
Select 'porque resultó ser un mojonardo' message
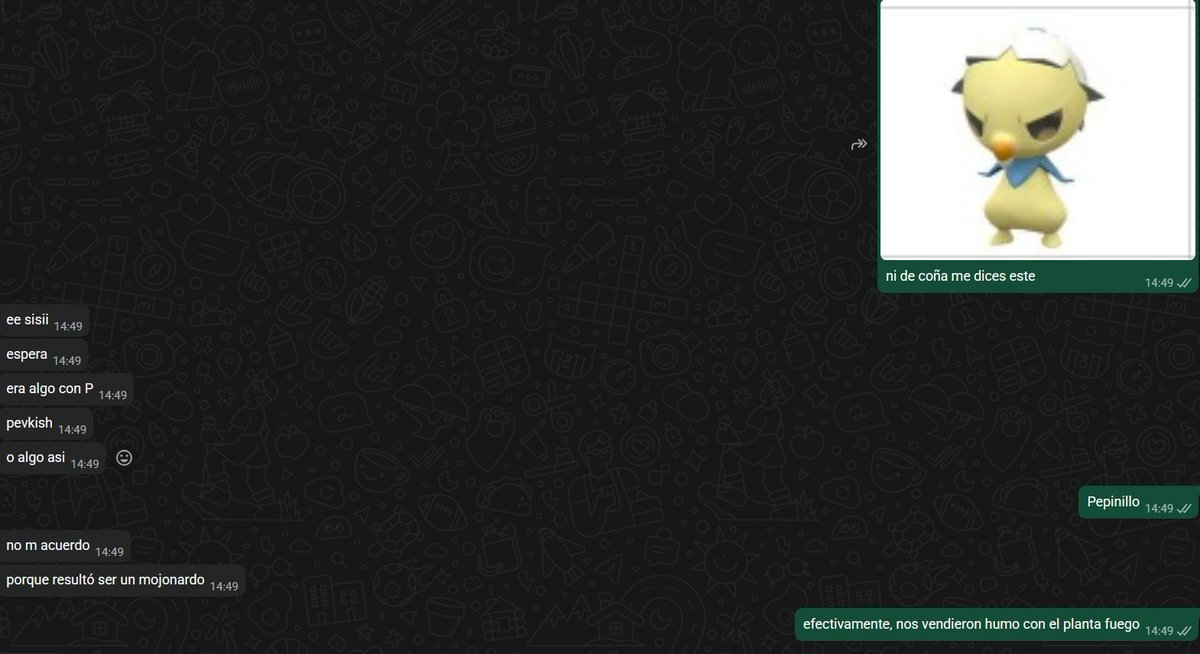pyautogui.click(x=122, y=580)
